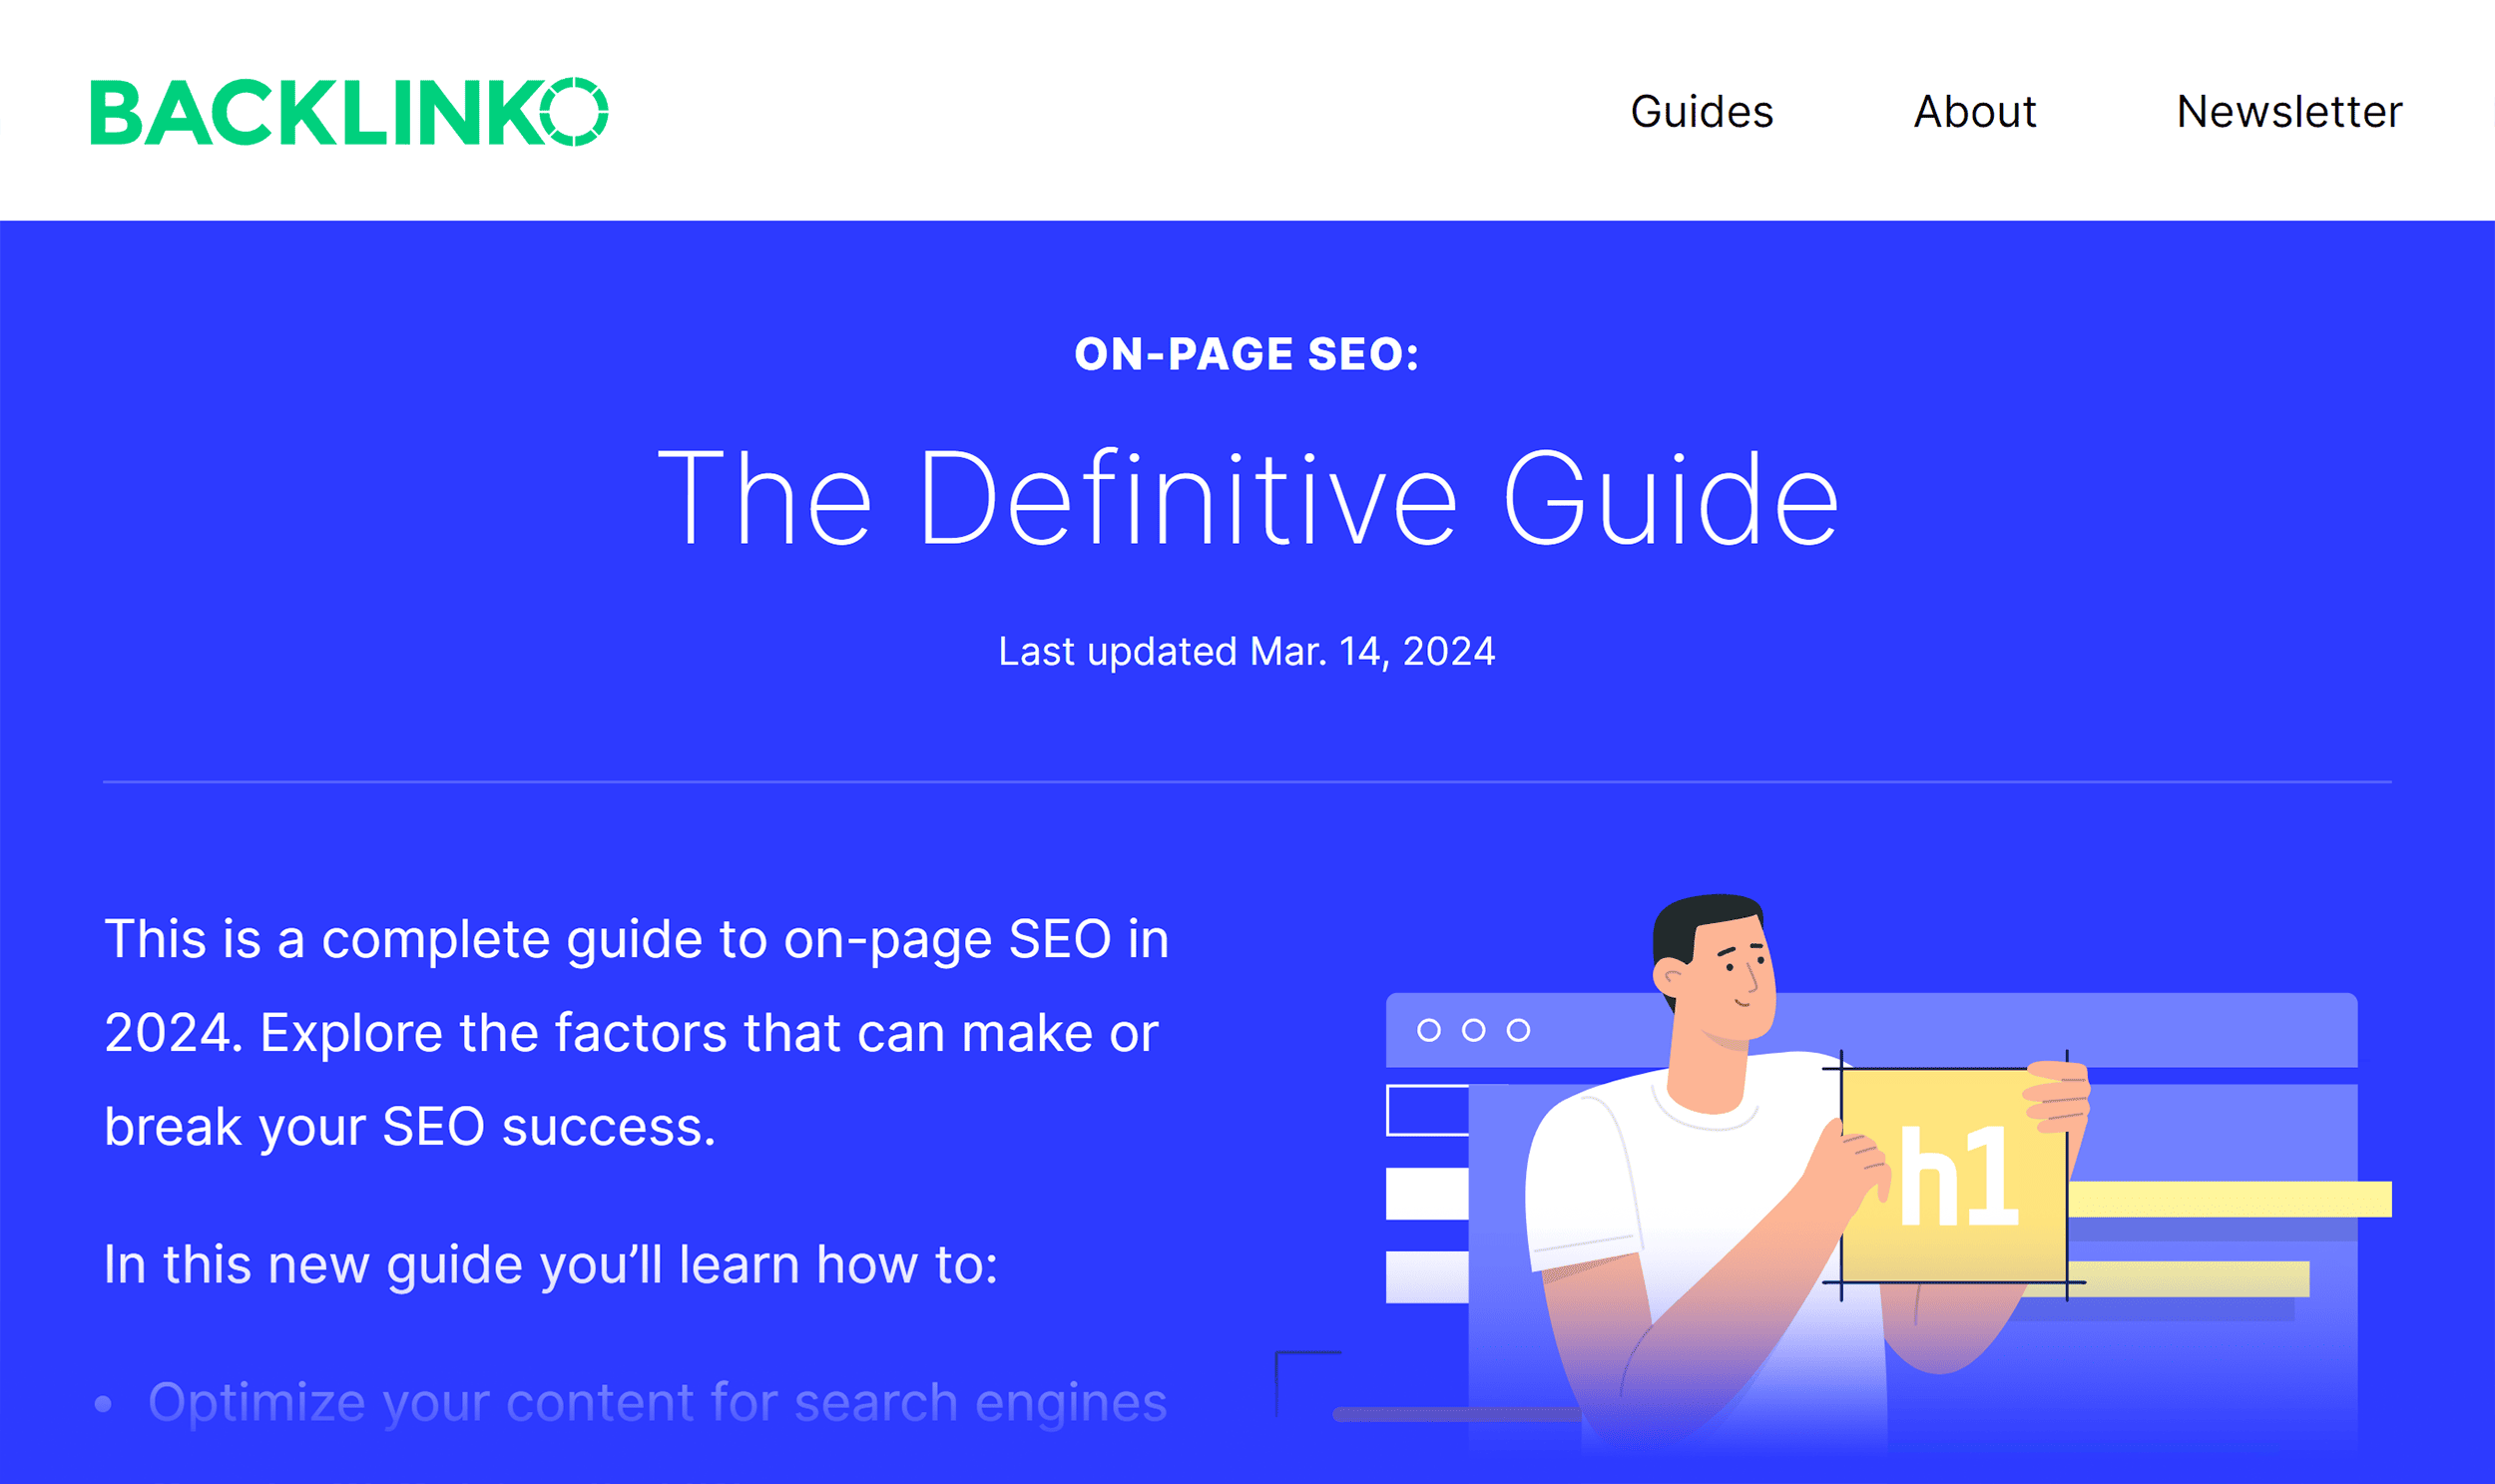The width and height of the screenshot is (2495, 1484).
Task: Open the Guides menu
Action: (x=1700, y=112)
